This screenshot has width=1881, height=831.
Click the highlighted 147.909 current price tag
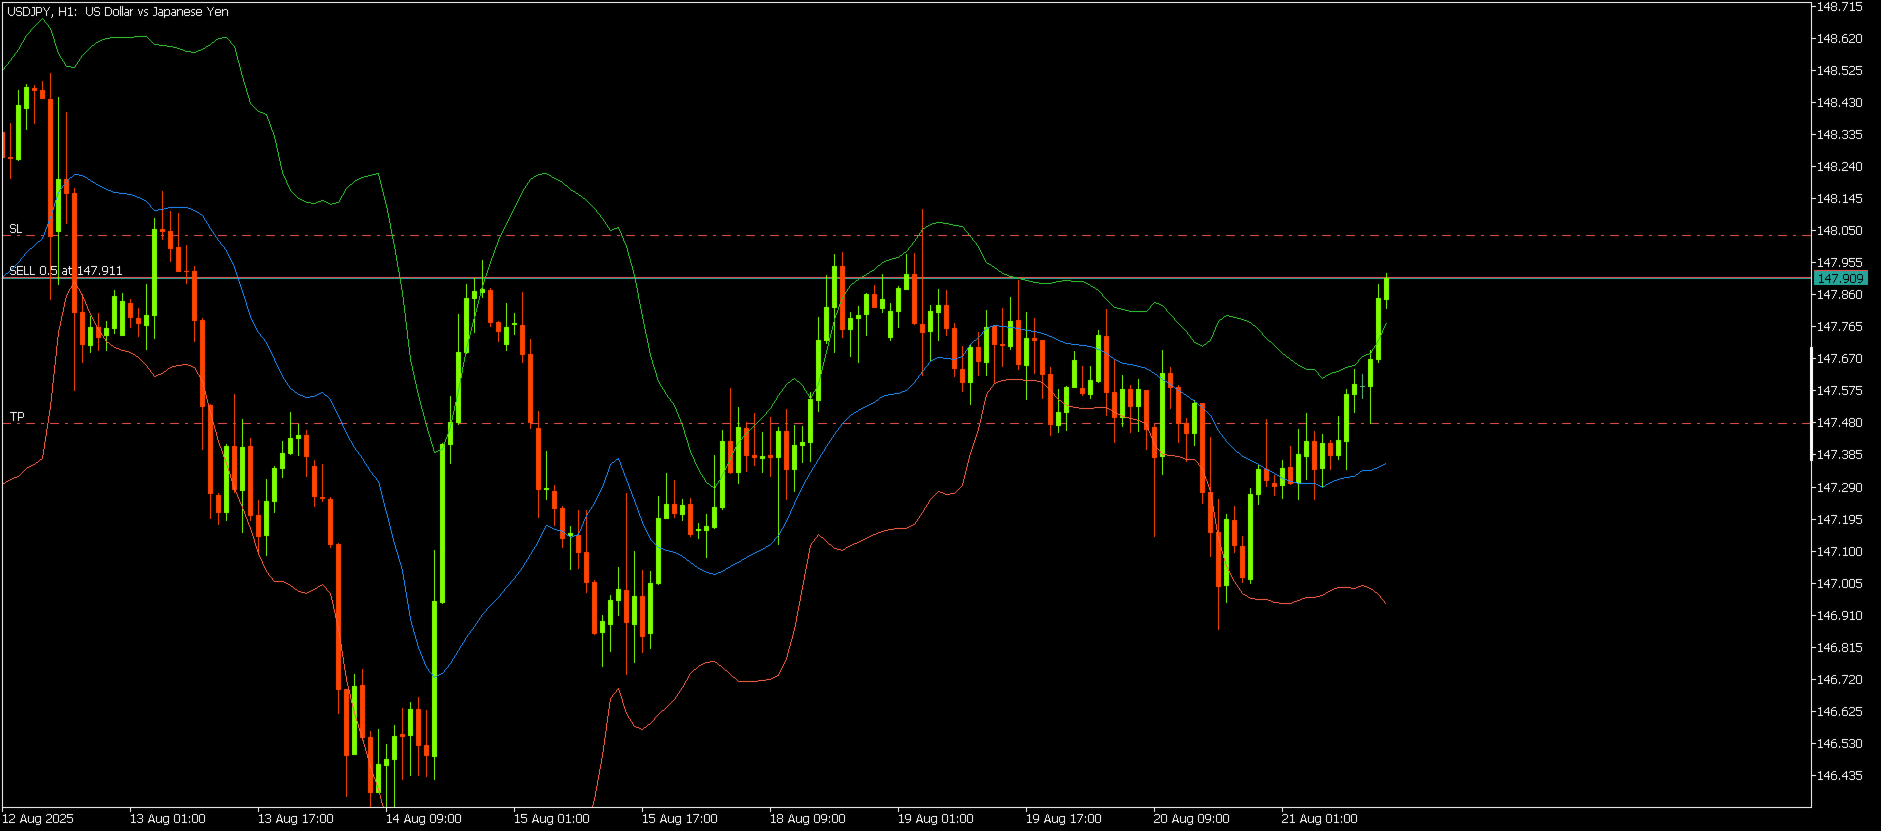pyautogui.click(x=1840, y=278)
